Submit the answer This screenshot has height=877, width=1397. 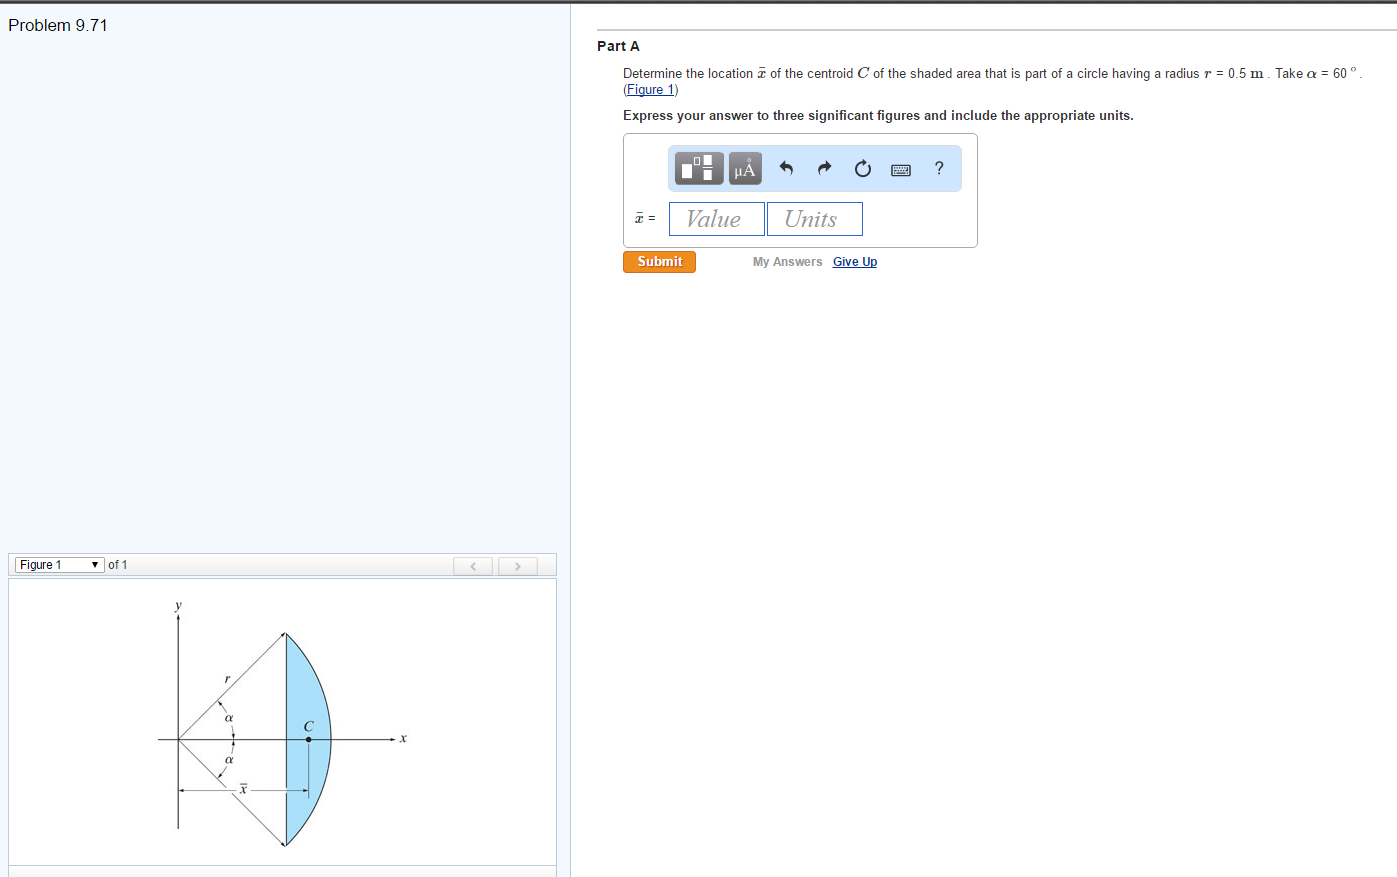[659, 262]
